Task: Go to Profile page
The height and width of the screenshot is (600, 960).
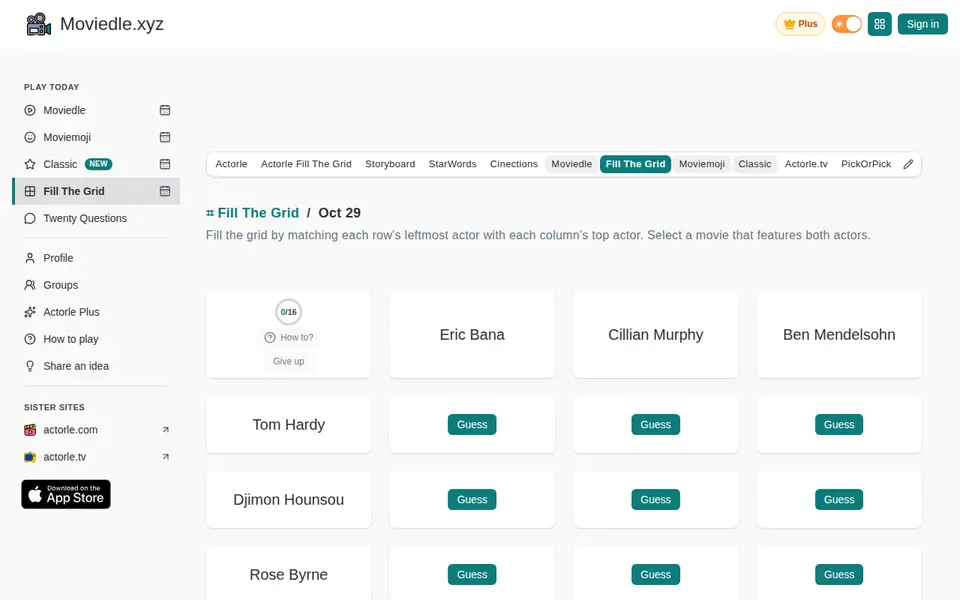Action: click(x=58, y=258)
